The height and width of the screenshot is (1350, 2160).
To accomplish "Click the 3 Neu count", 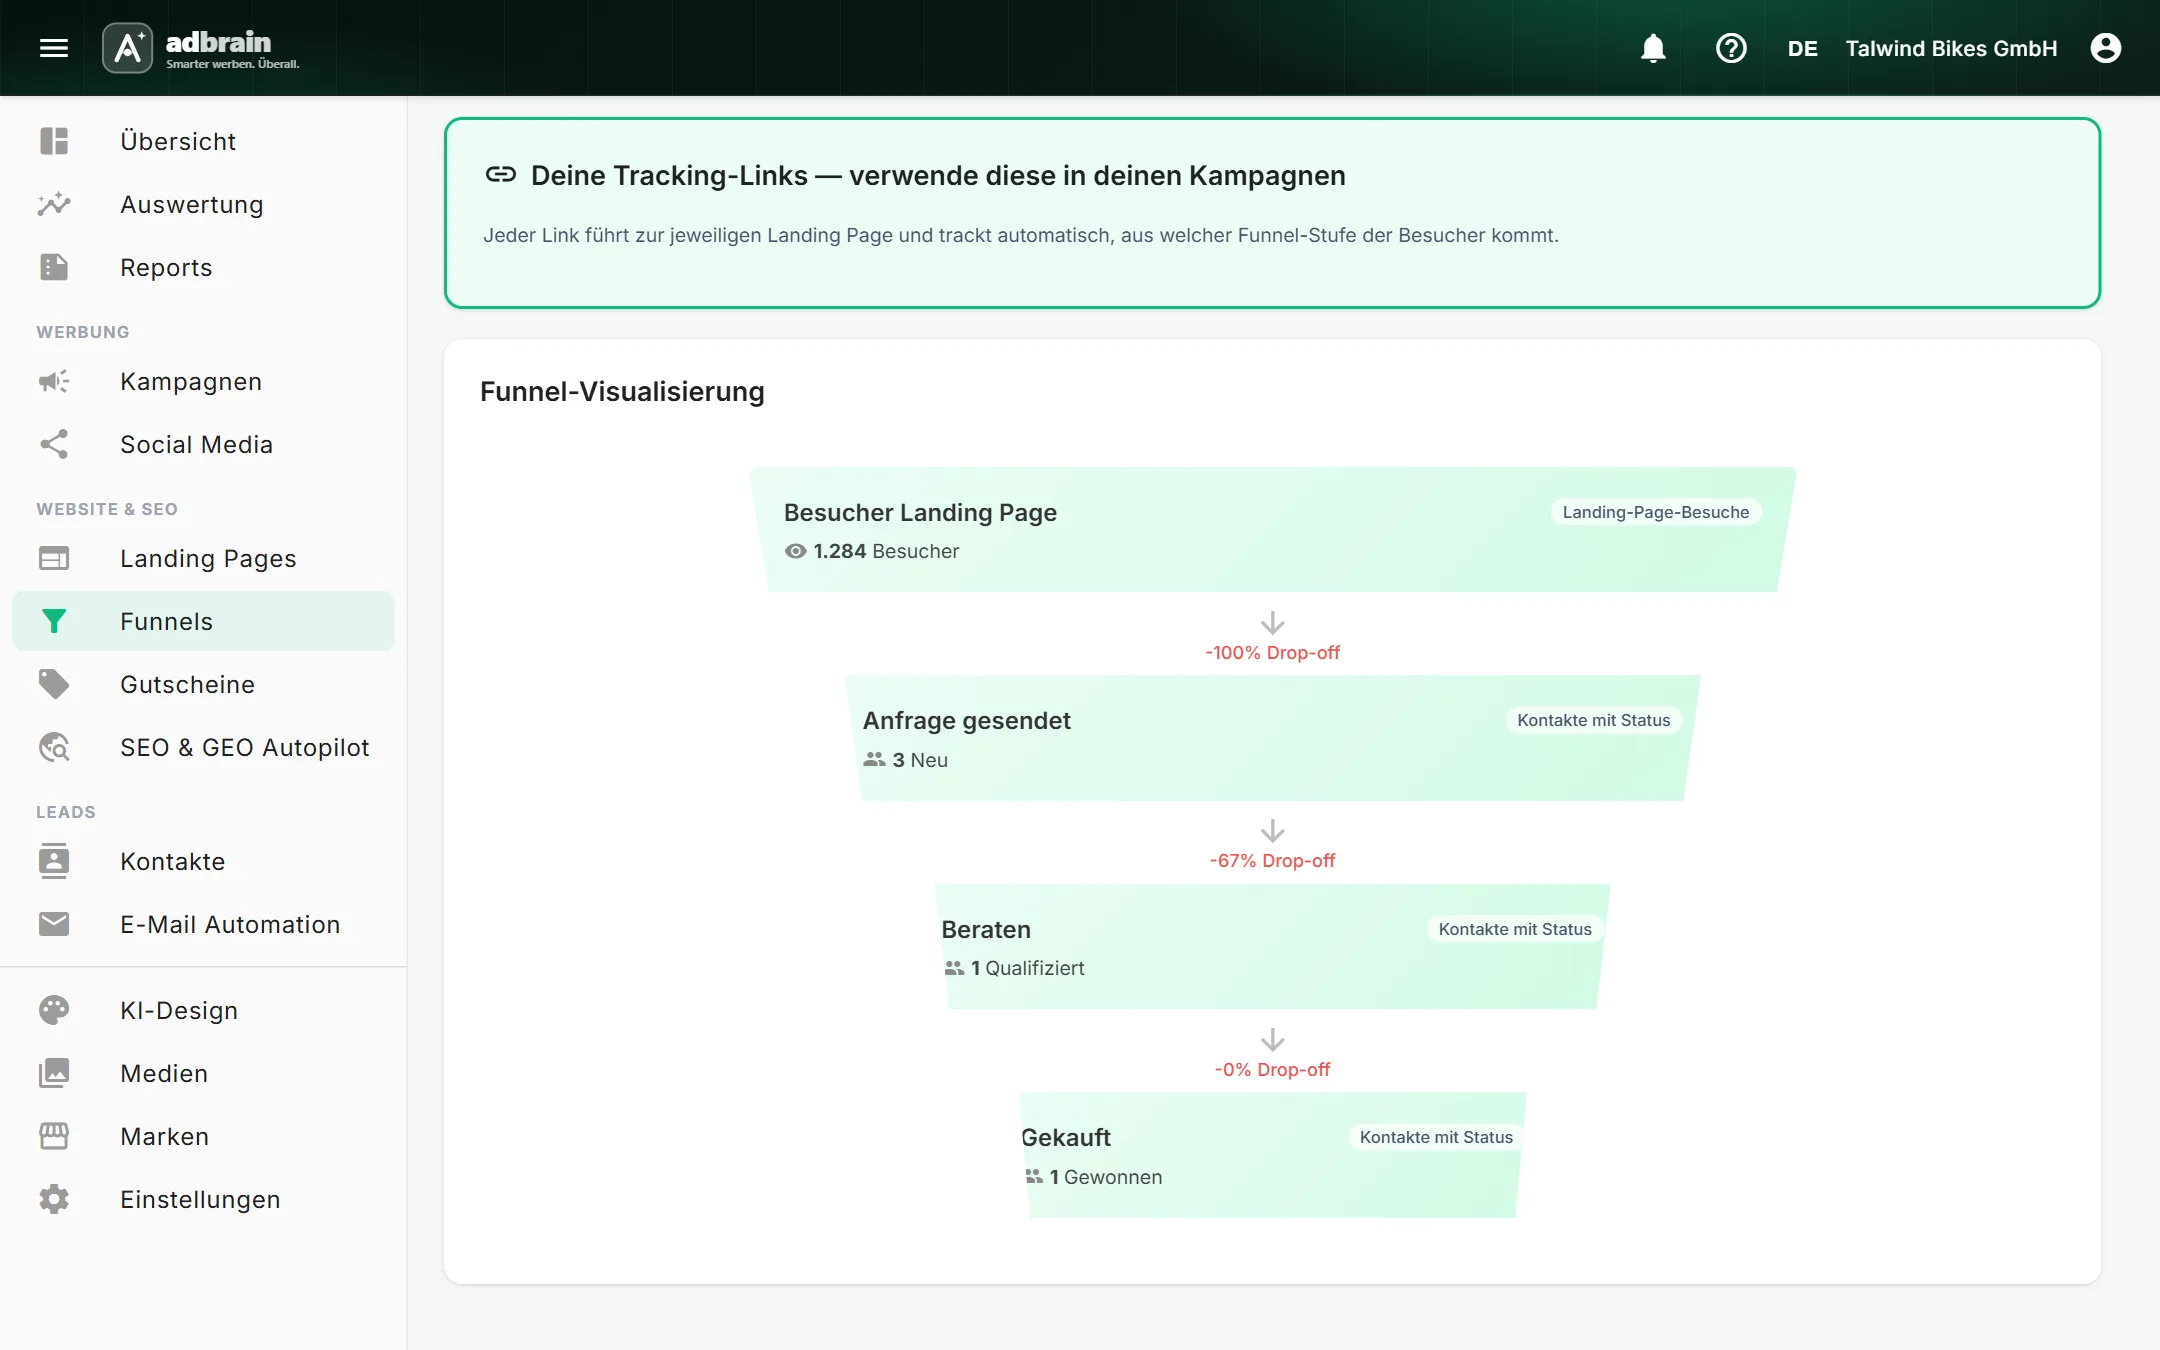I will [x=906, y=760].
